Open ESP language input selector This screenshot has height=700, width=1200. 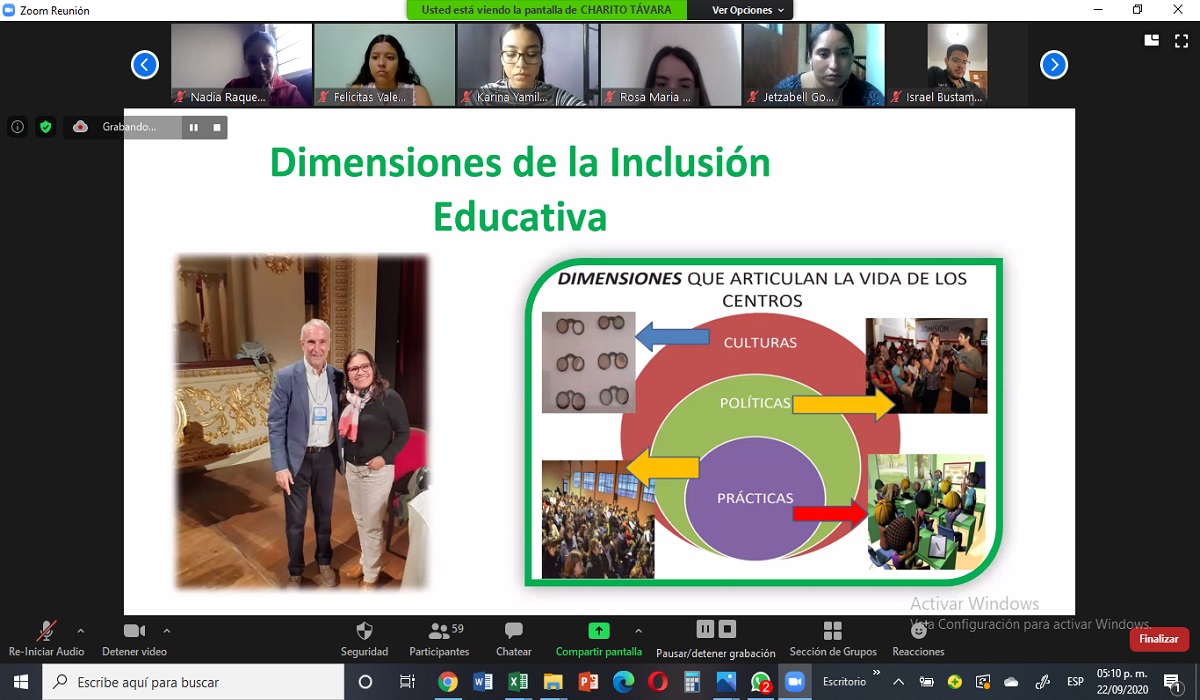coord(1075,682)
